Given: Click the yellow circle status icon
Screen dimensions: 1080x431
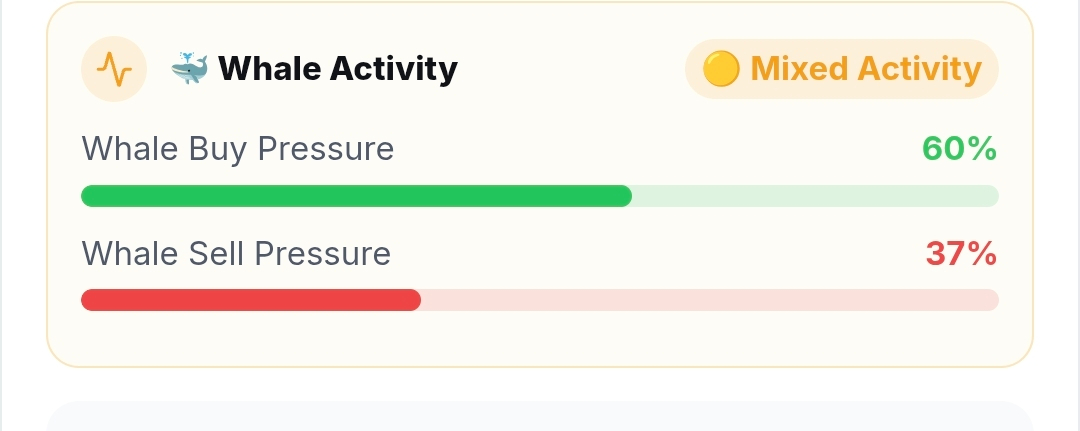Looking at the screenshot, I should 720,69.
